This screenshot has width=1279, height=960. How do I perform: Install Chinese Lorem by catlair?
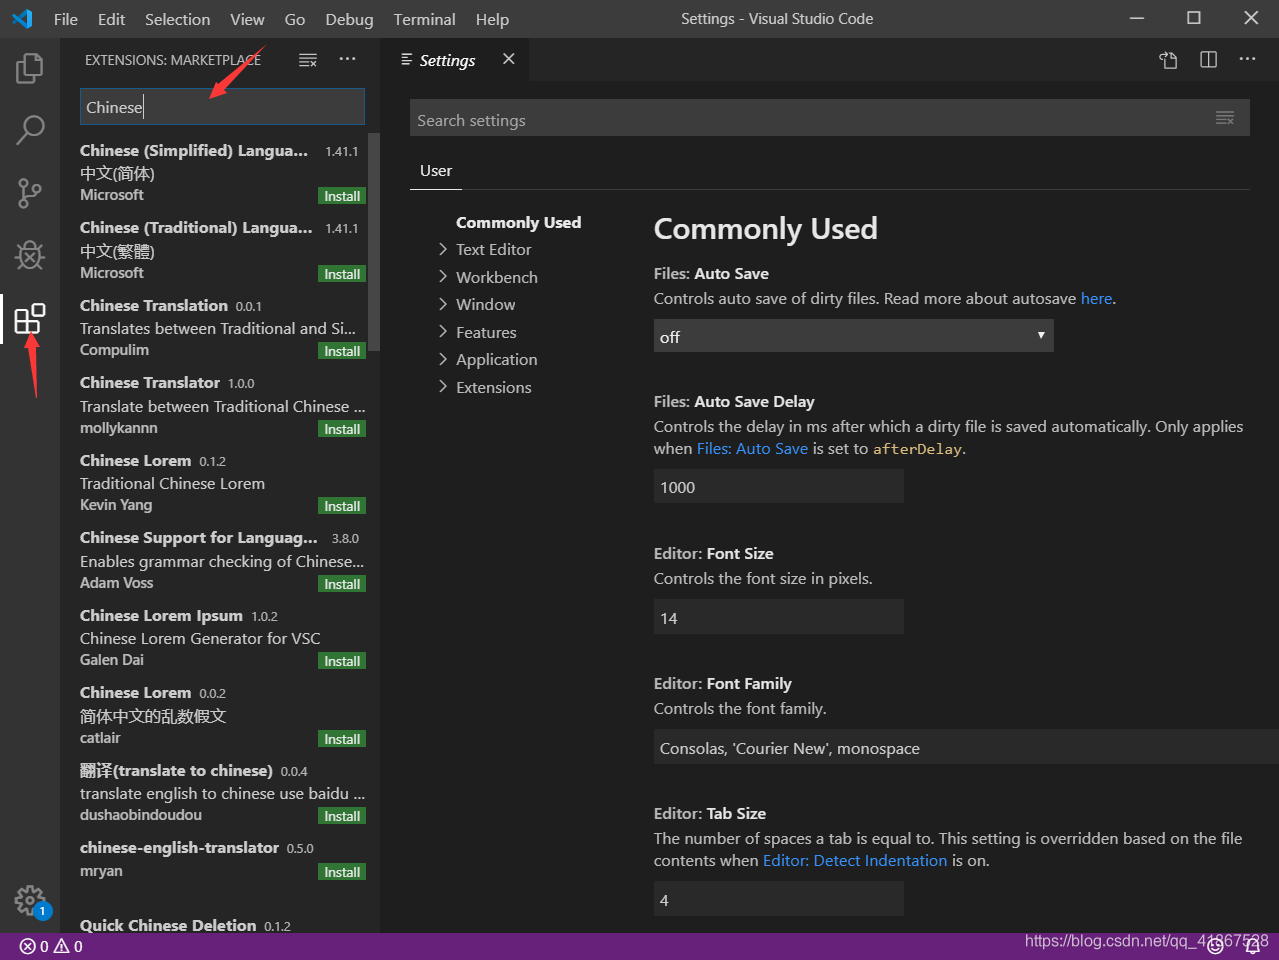342,739
